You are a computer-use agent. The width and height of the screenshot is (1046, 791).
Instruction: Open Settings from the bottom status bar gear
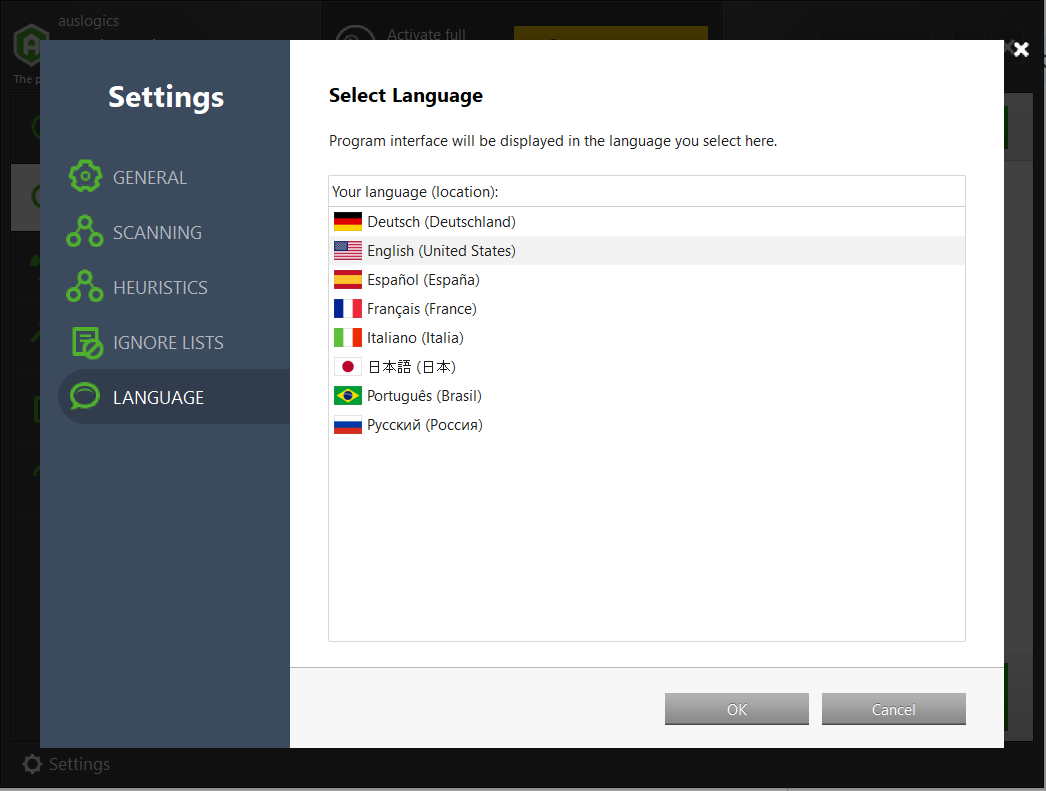[x=33, y=764]
